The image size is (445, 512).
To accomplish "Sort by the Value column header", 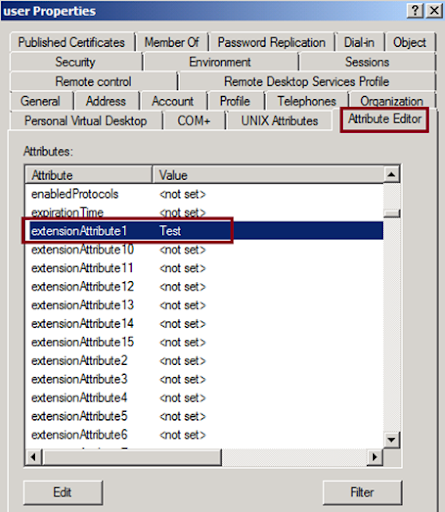I will (268, 175).
